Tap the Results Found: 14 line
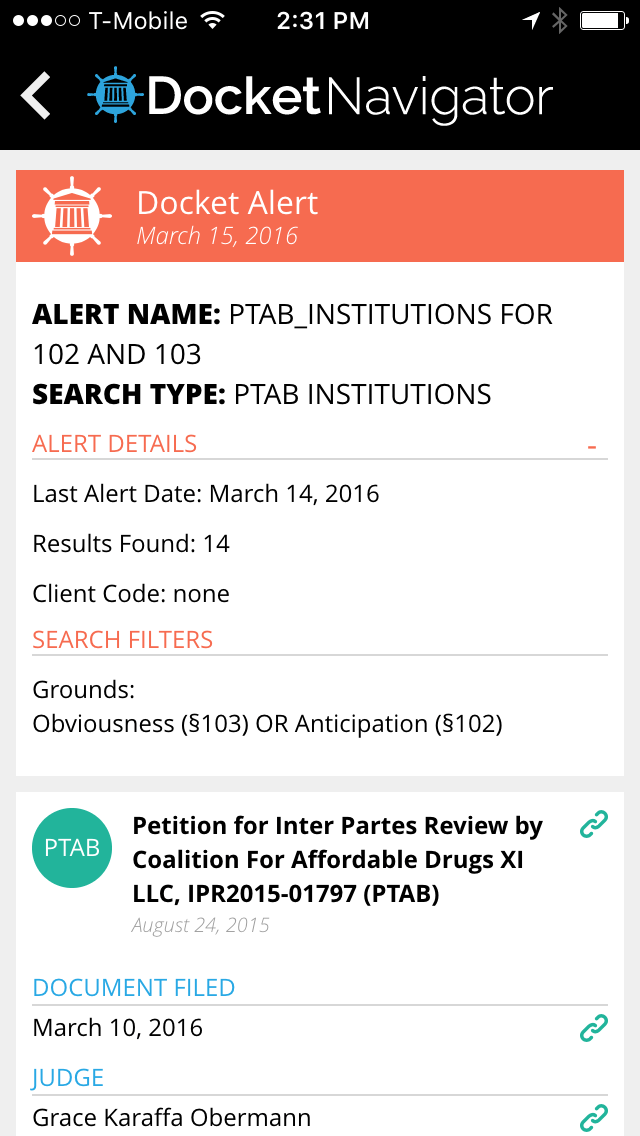This screenshot has width=640, height=1136. click(x=131, y=543)
